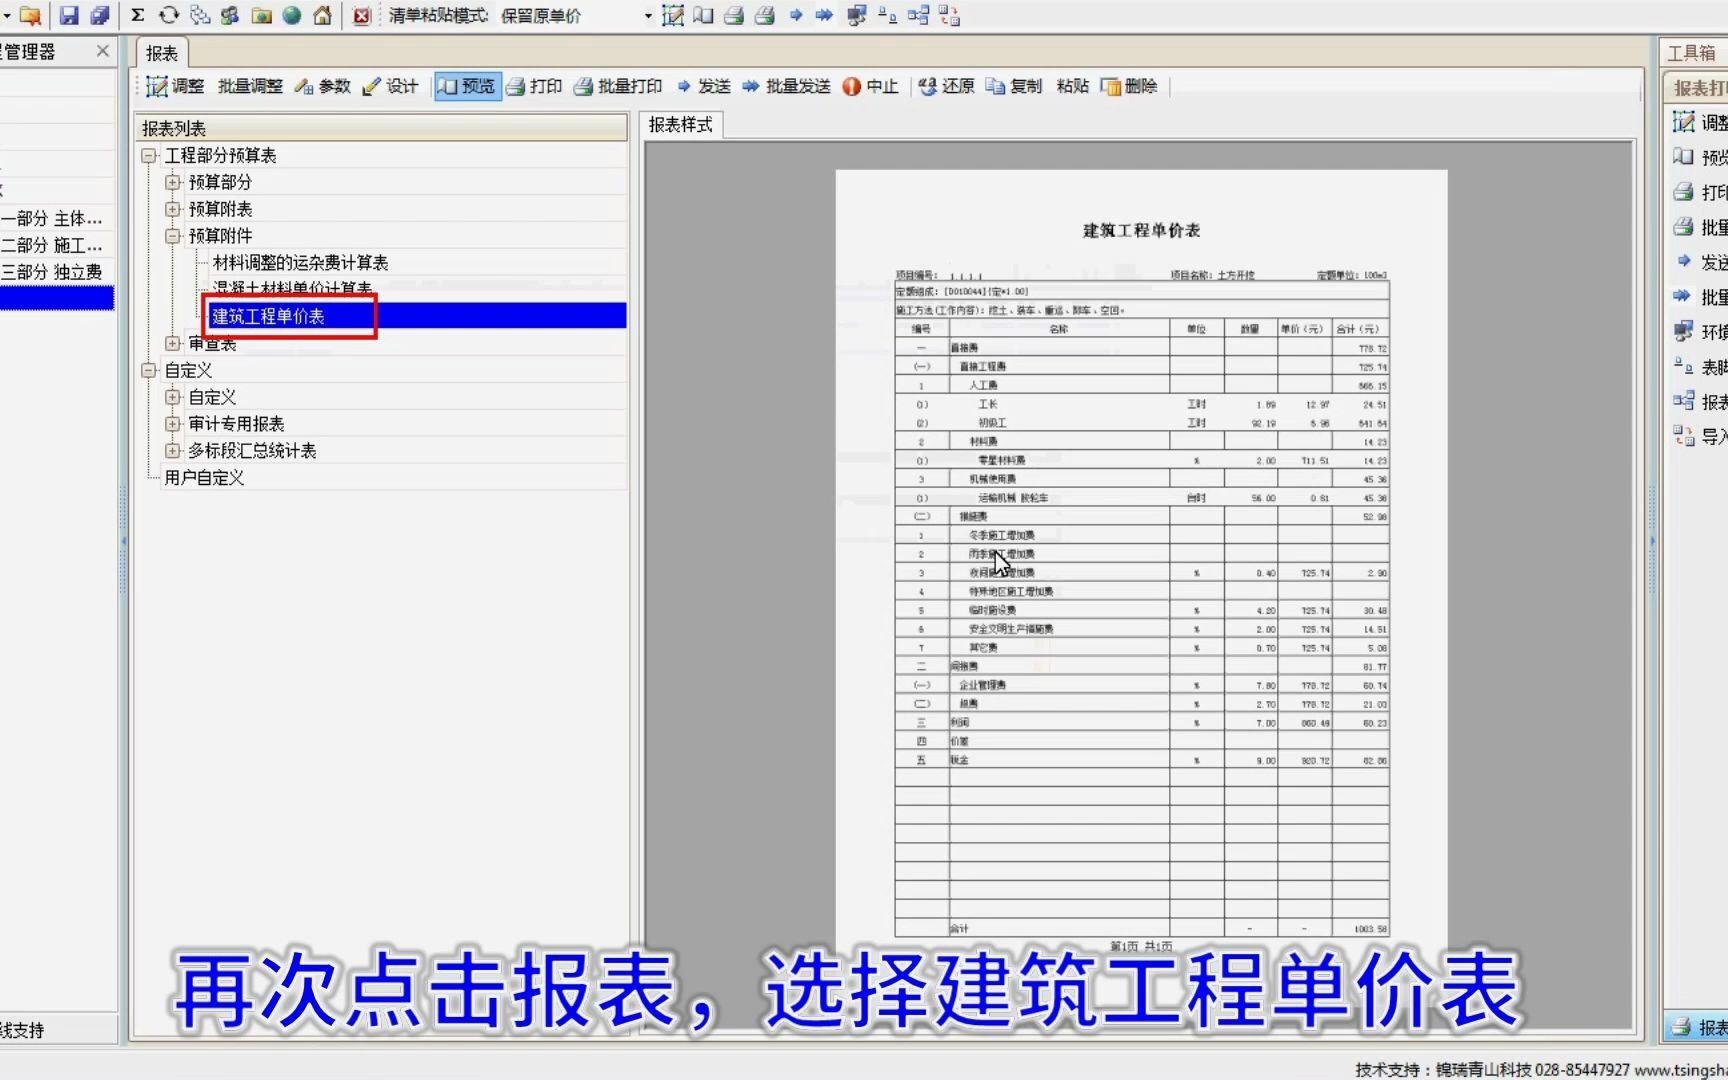Screen dimensions: 1728x1080
Task: Expand the 多标段汇总统计表 tree node
Action: pos(173,451)
